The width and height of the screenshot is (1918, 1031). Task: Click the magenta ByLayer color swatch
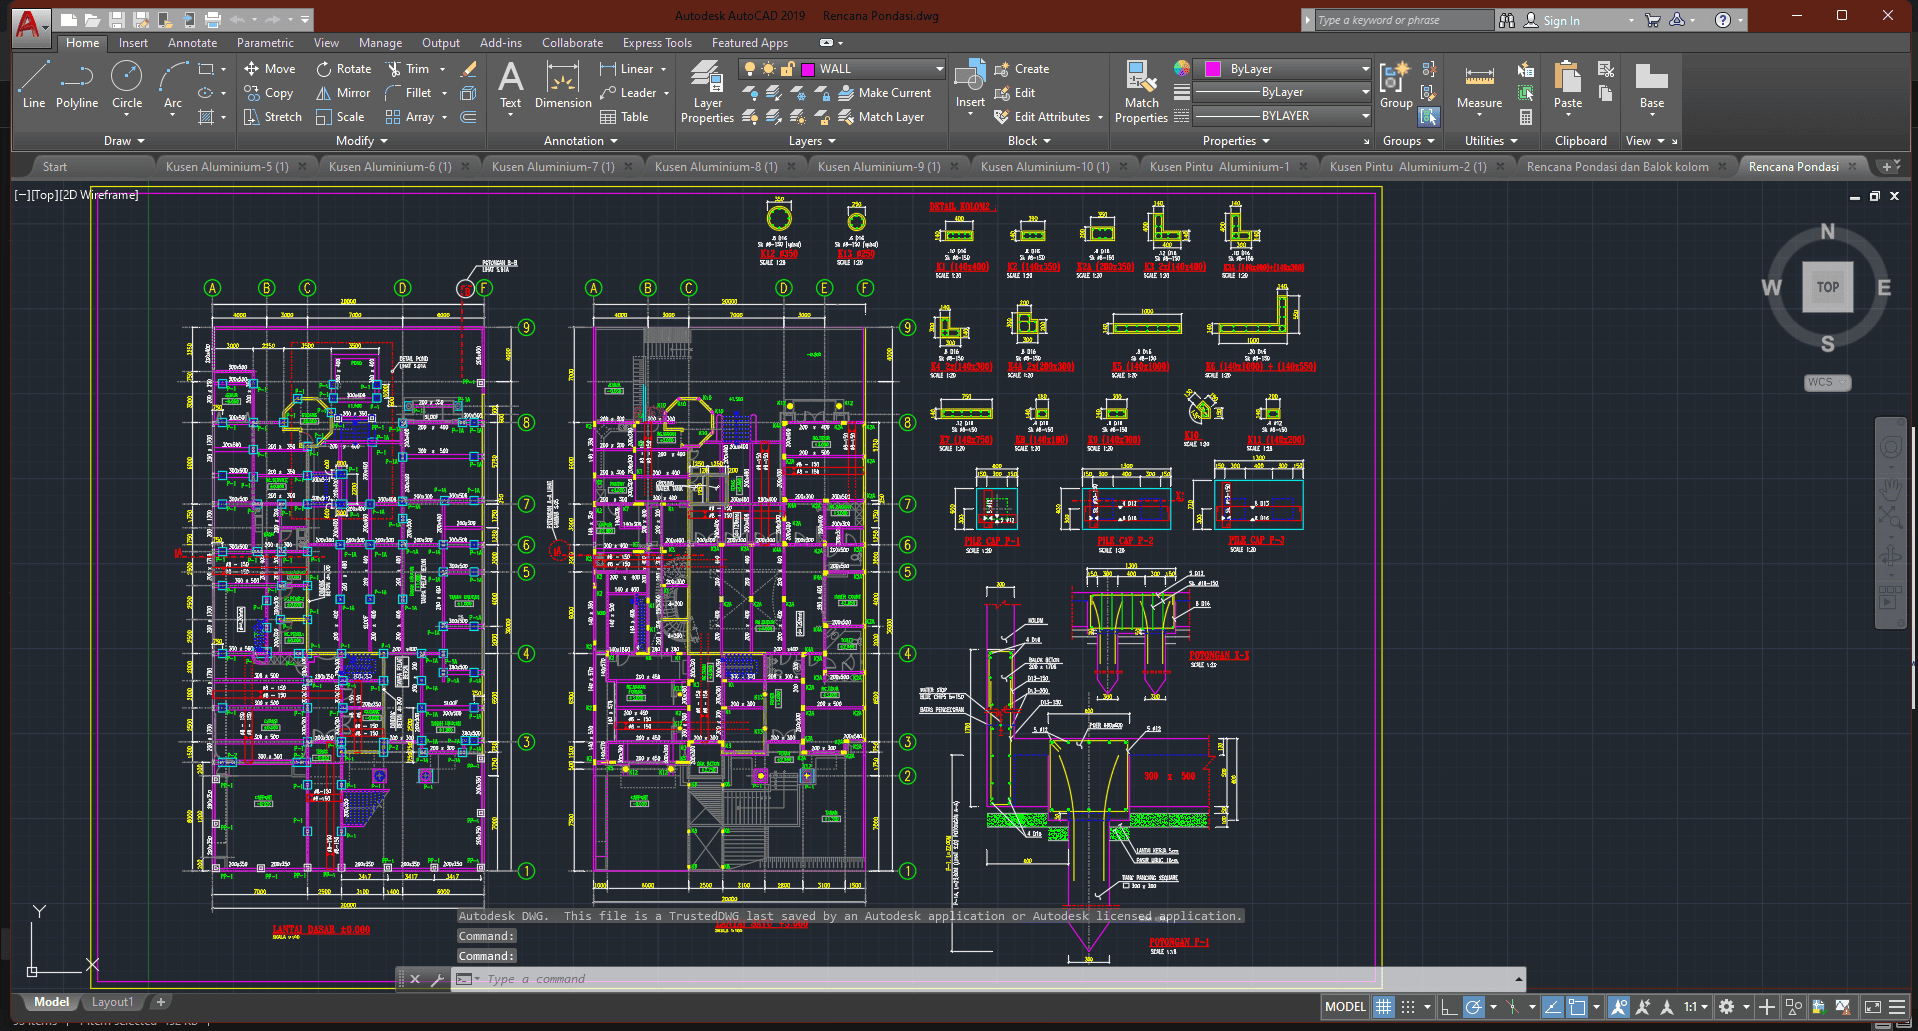point(1213,69)
